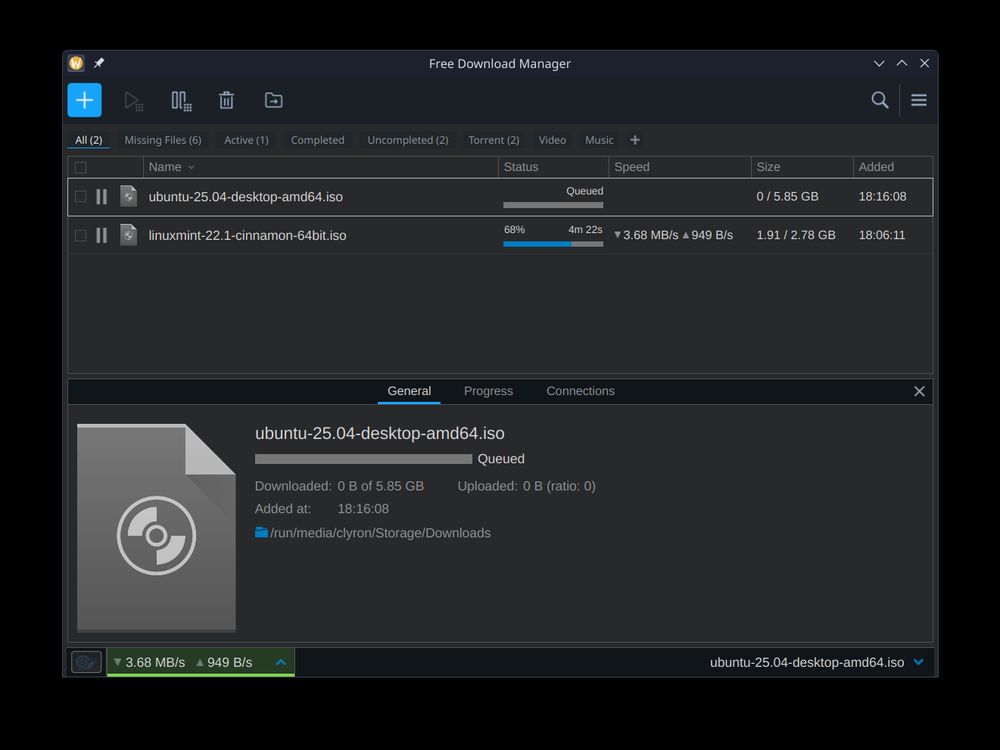The height and width of the screenshot is (750, 1000).
Task: Pause the linuxmint-22.1 download
Action: point(101,235)
